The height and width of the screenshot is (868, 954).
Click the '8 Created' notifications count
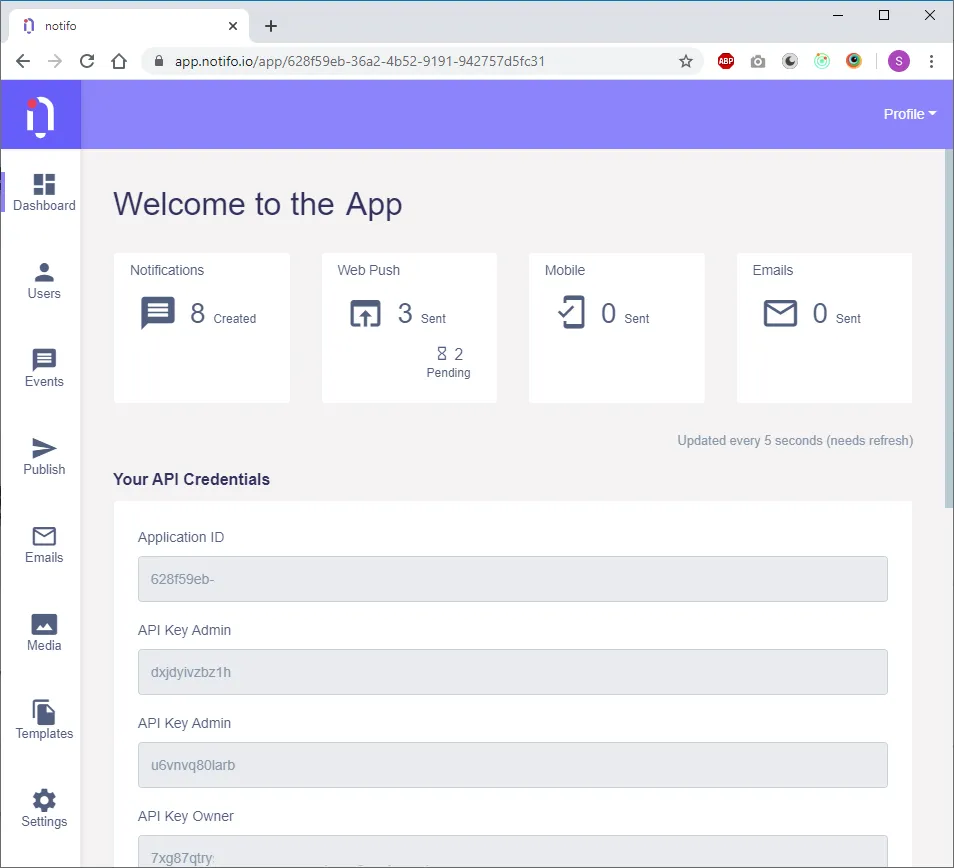(x=223, y=314)
